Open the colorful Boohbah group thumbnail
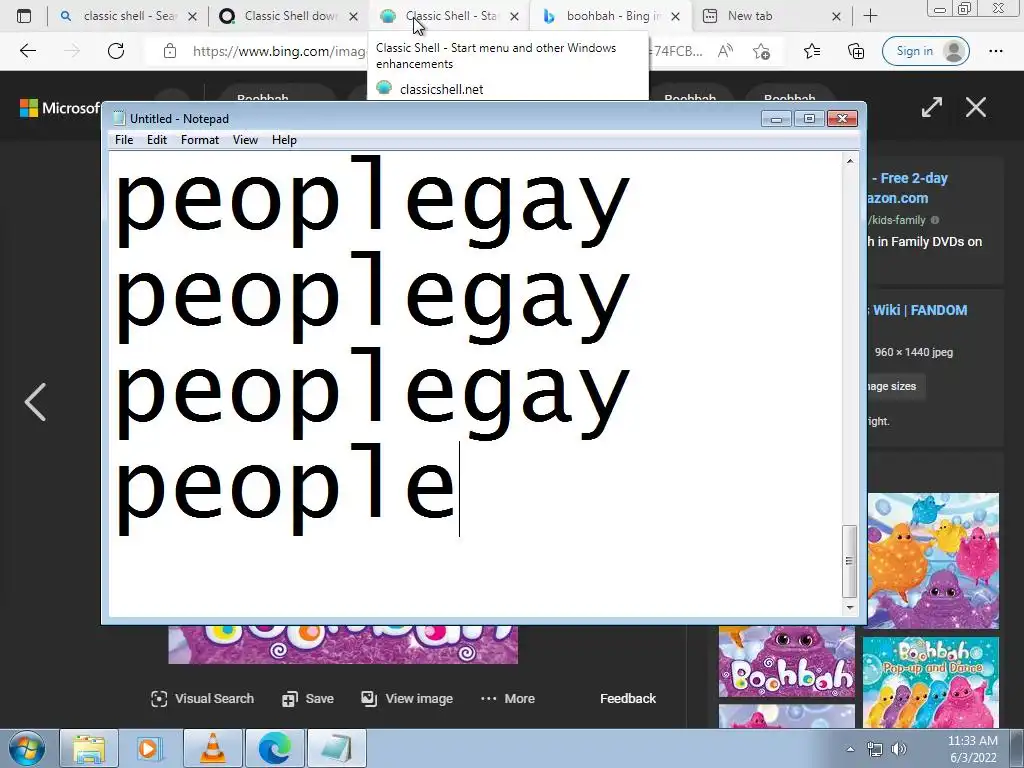1024x768 pixels. 933,561
